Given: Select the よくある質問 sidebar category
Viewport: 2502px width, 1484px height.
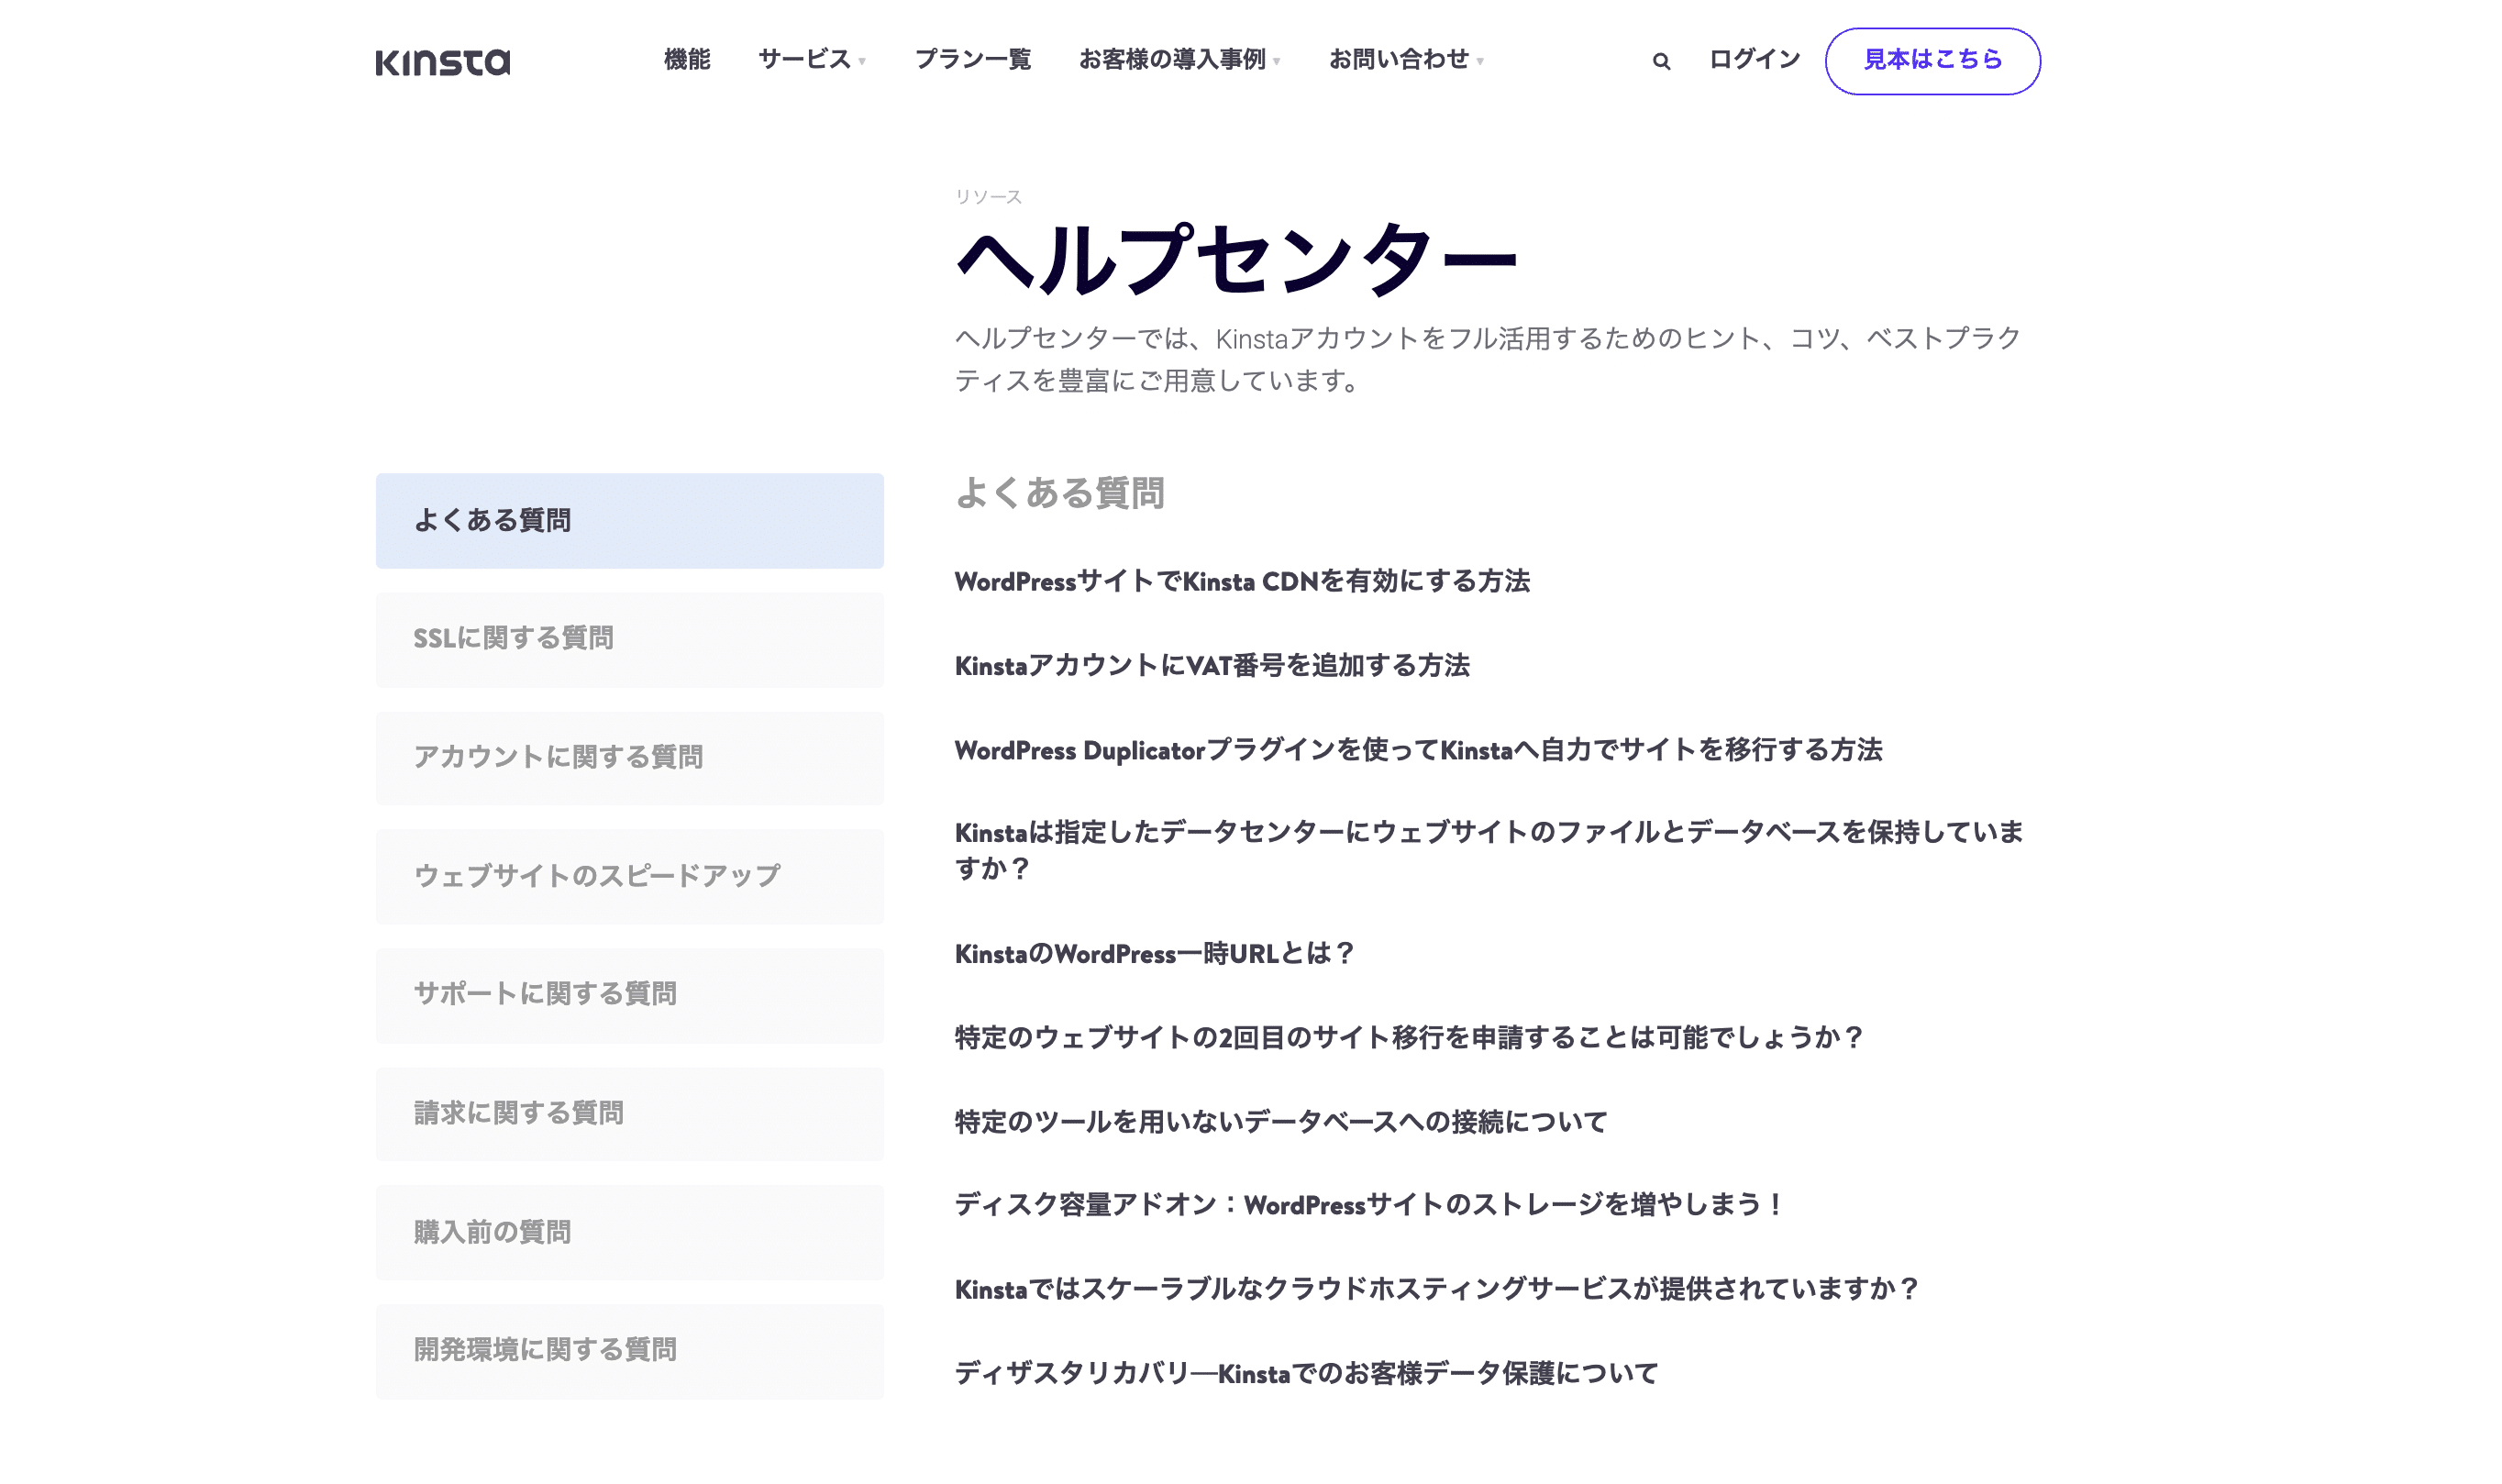Looking at the screenshot, I should (x=628, y=520).
